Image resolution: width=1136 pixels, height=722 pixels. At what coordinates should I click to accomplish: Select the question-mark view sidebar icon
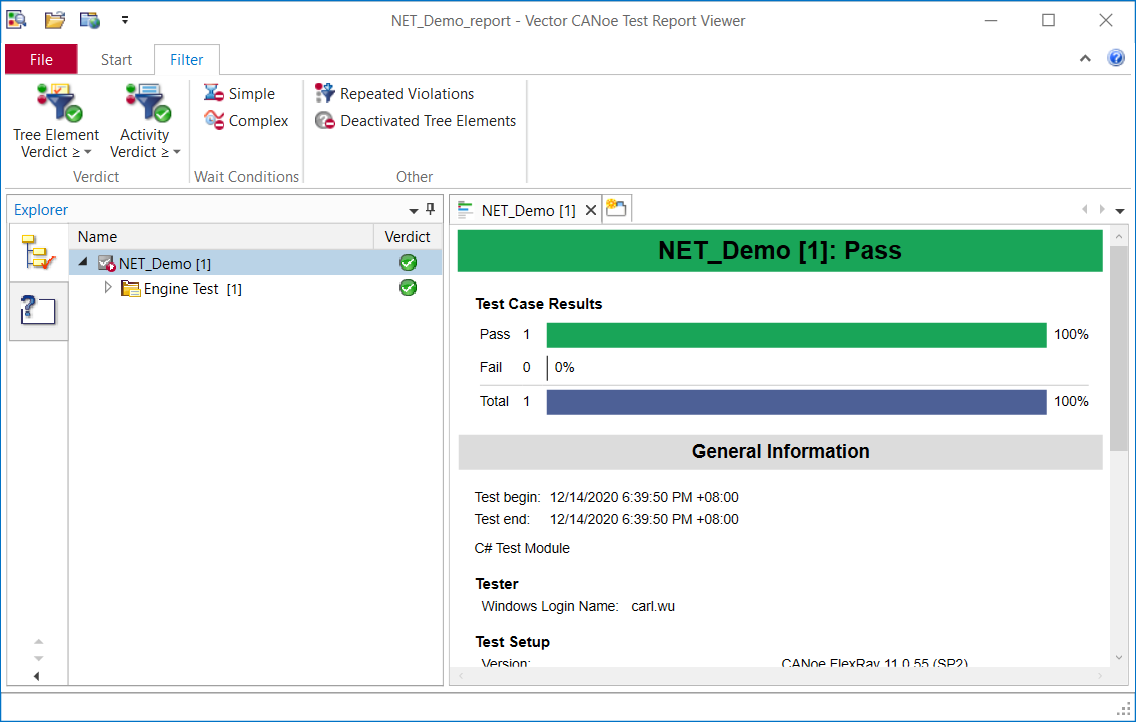(x=38, y=311)
